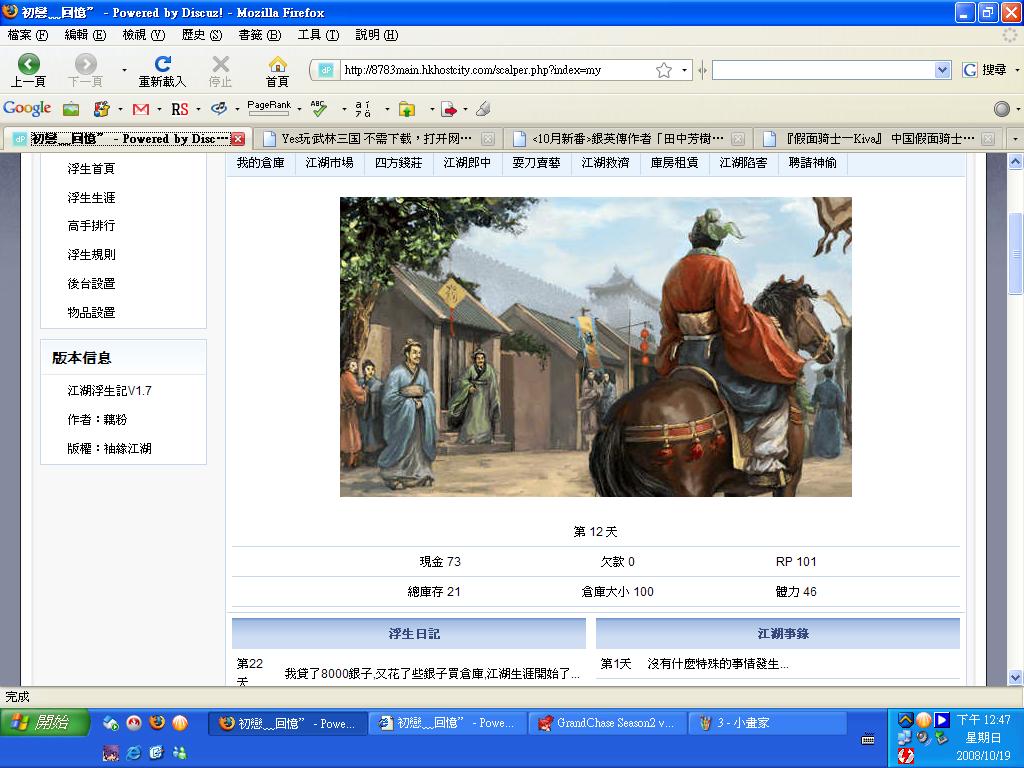
Task: Expand the spell check dropdown arrow
Action: 344,110
